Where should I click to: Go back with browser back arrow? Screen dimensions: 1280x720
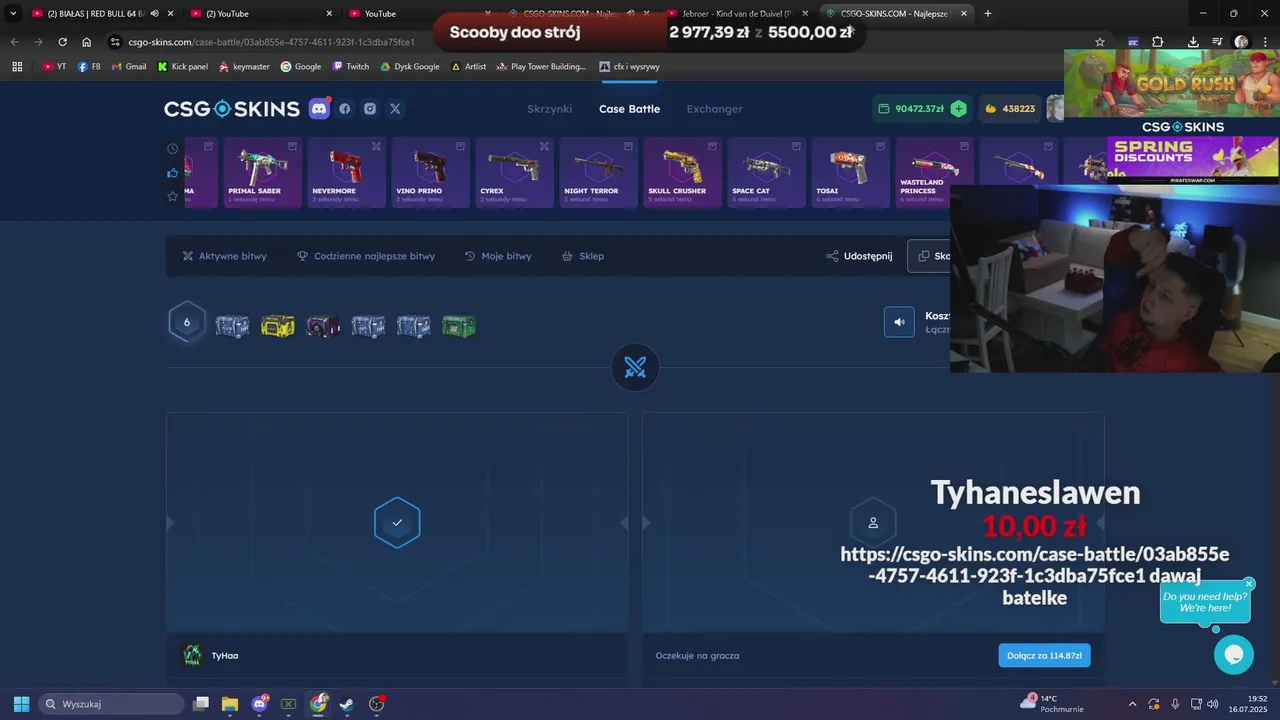point(14,42)
